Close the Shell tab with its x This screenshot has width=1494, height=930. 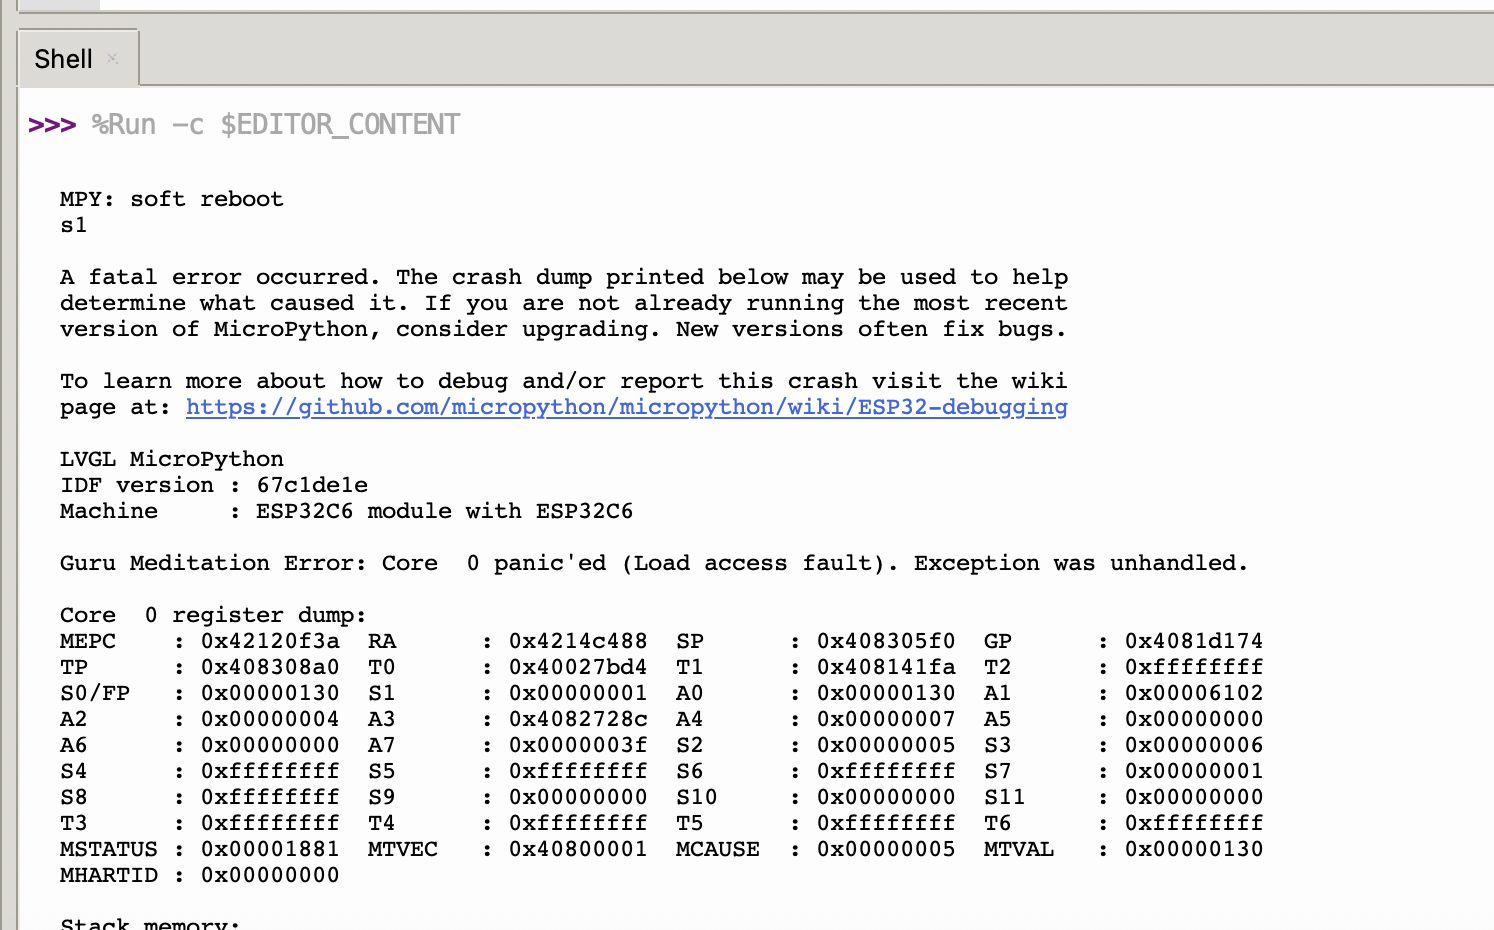pos(112,59)
